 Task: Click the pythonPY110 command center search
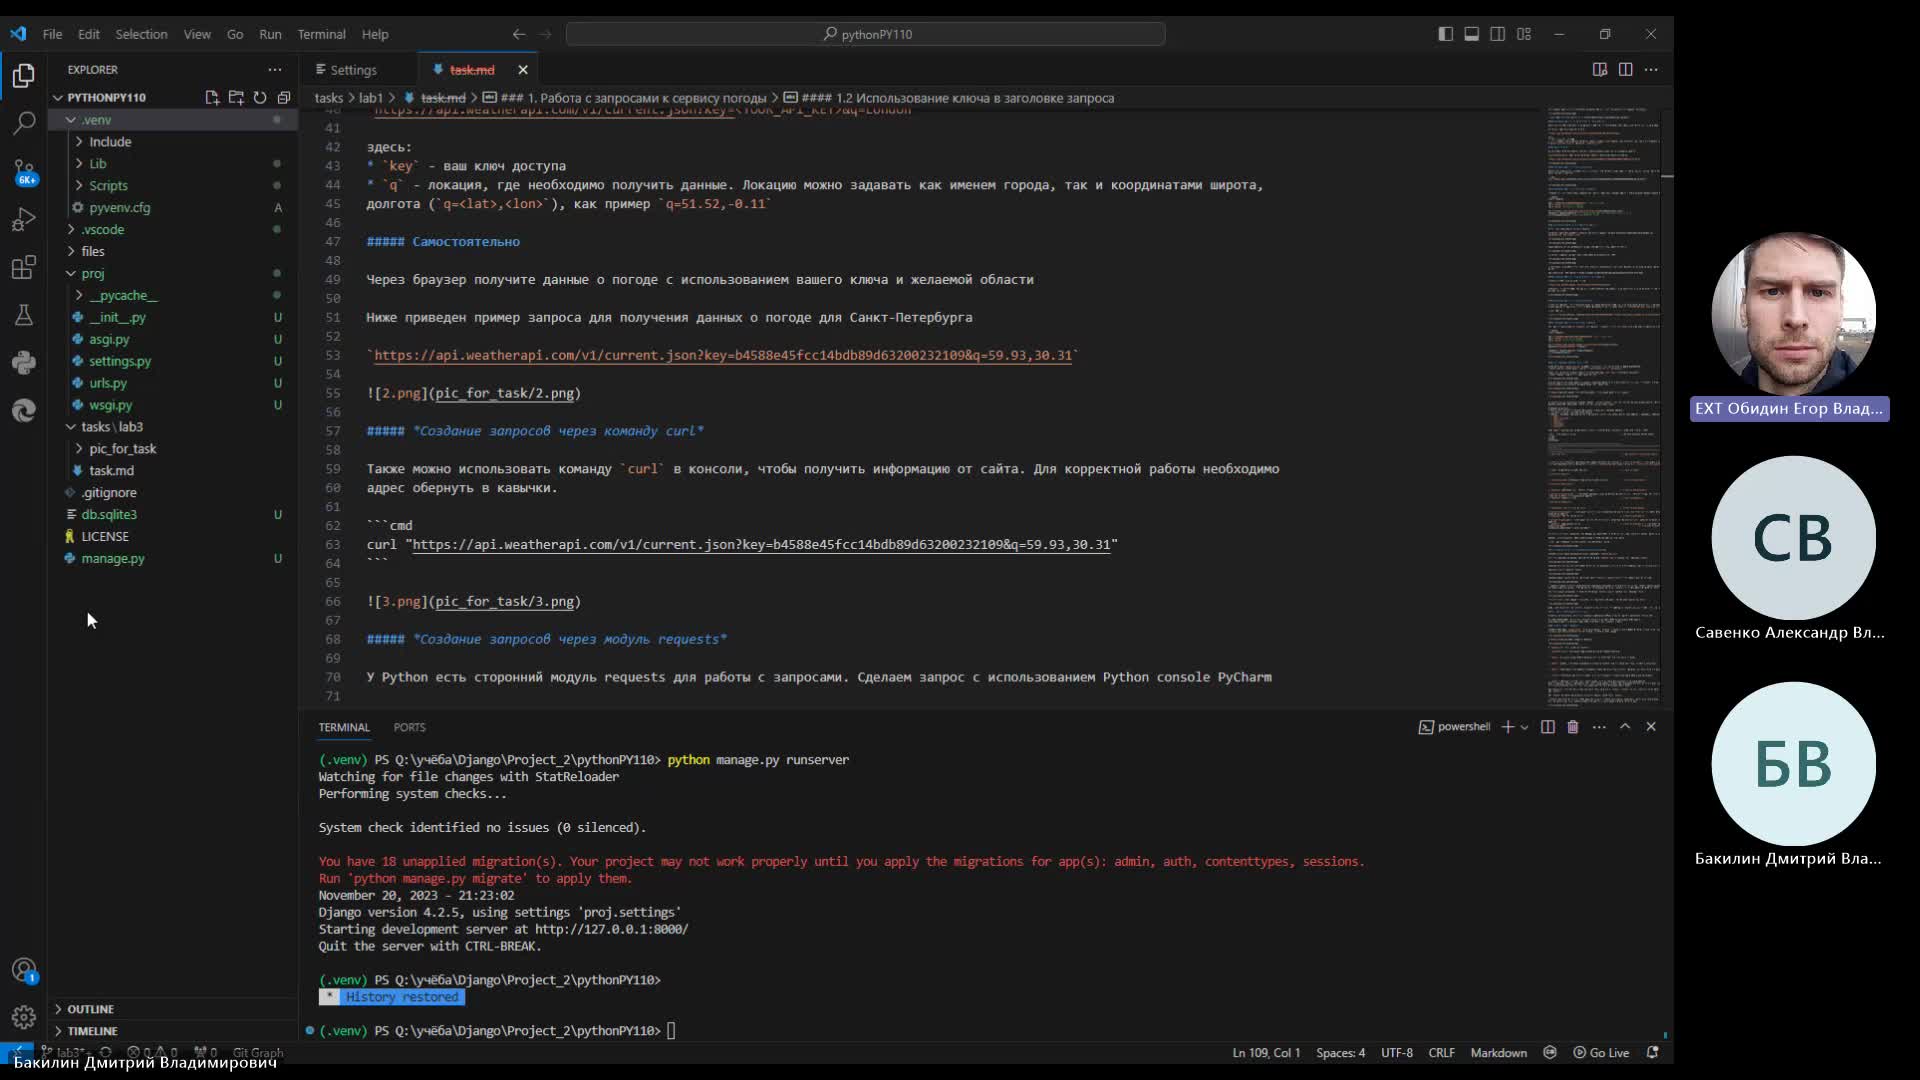tap(865, 34)
